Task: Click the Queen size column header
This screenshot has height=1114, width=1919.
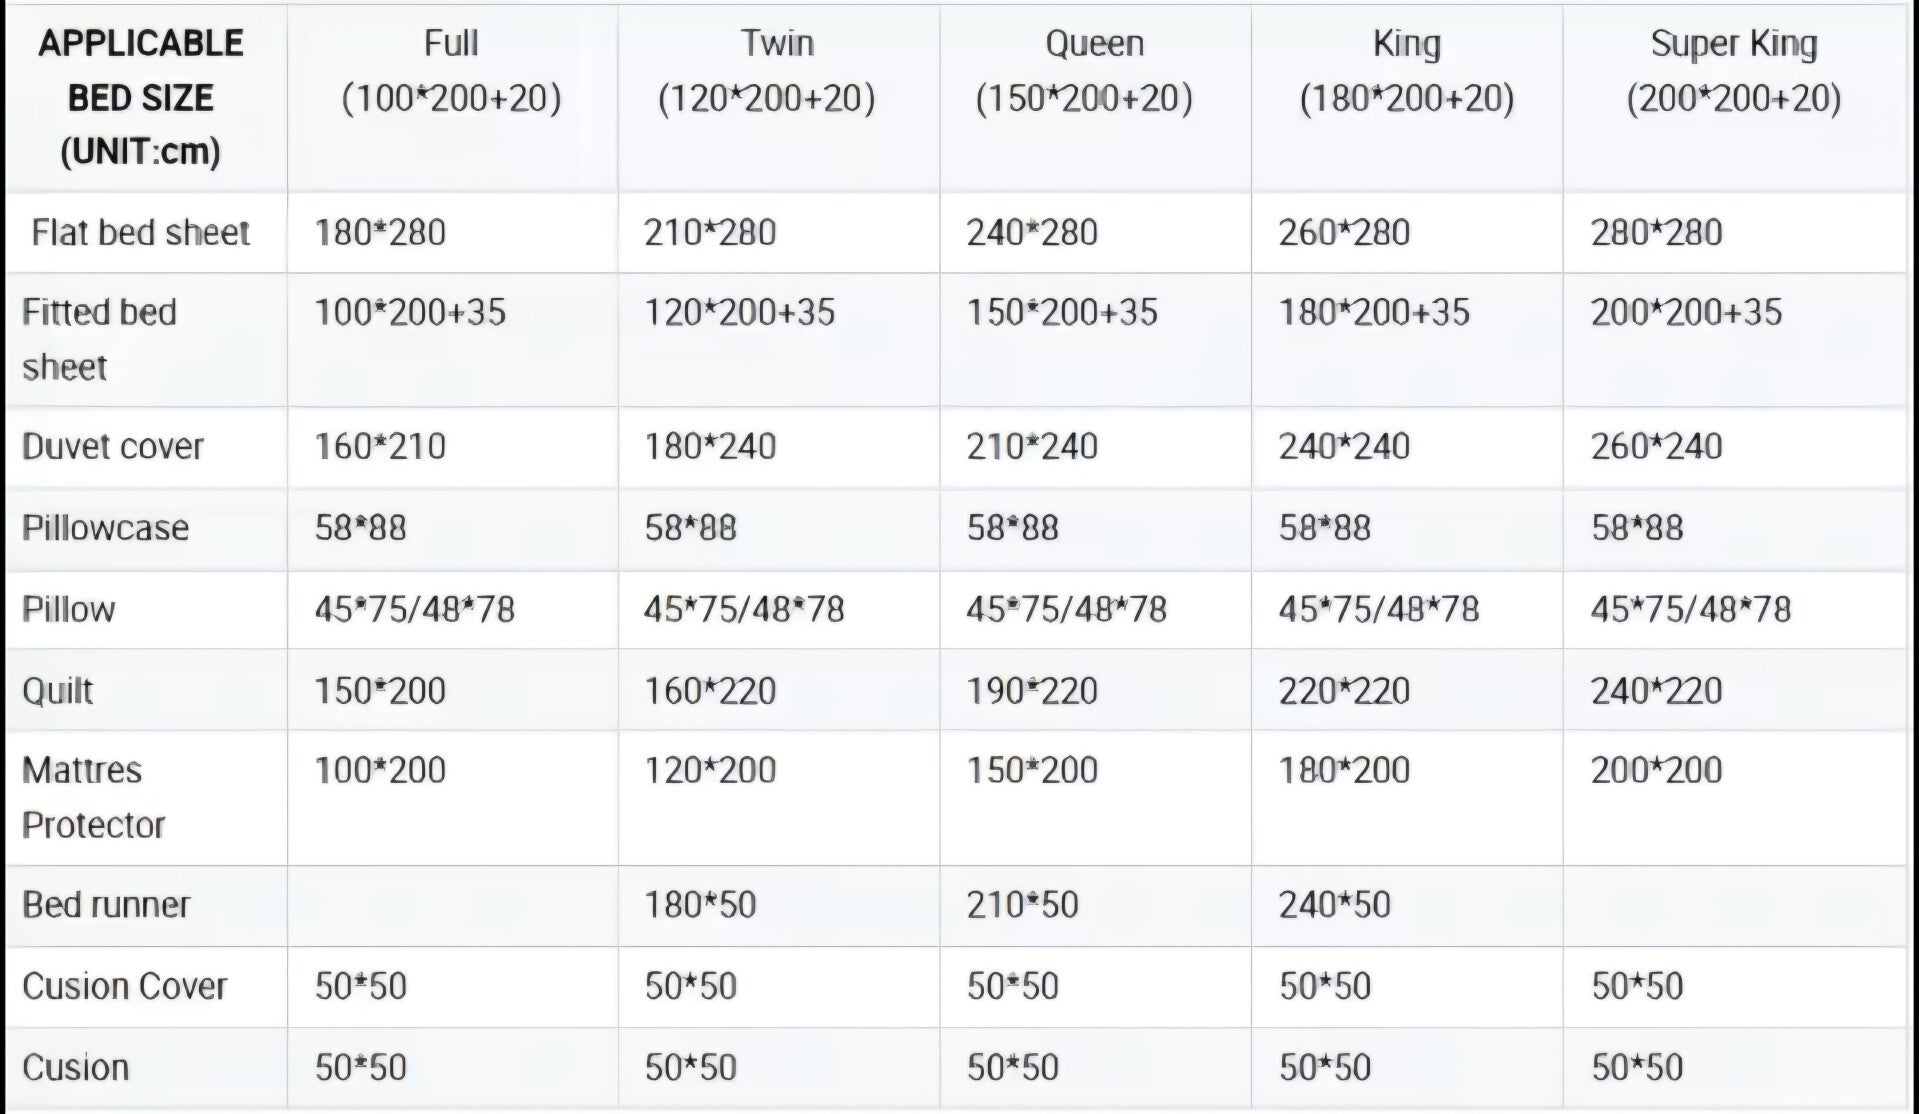Action: tap(1095, 98)
